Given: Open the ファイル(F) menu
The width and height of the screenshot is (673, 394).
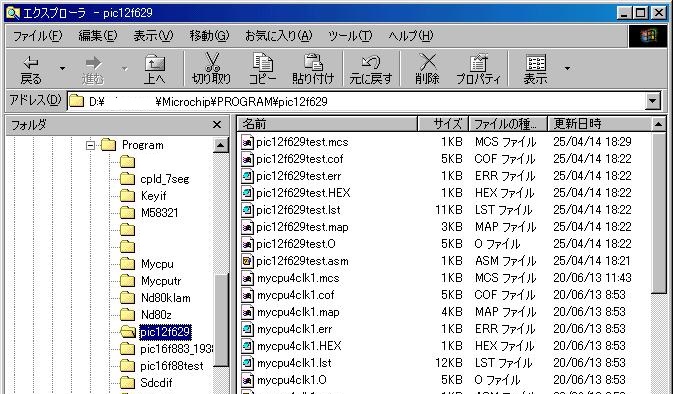Looking at the screenshot, I should [x=38, y=36].
